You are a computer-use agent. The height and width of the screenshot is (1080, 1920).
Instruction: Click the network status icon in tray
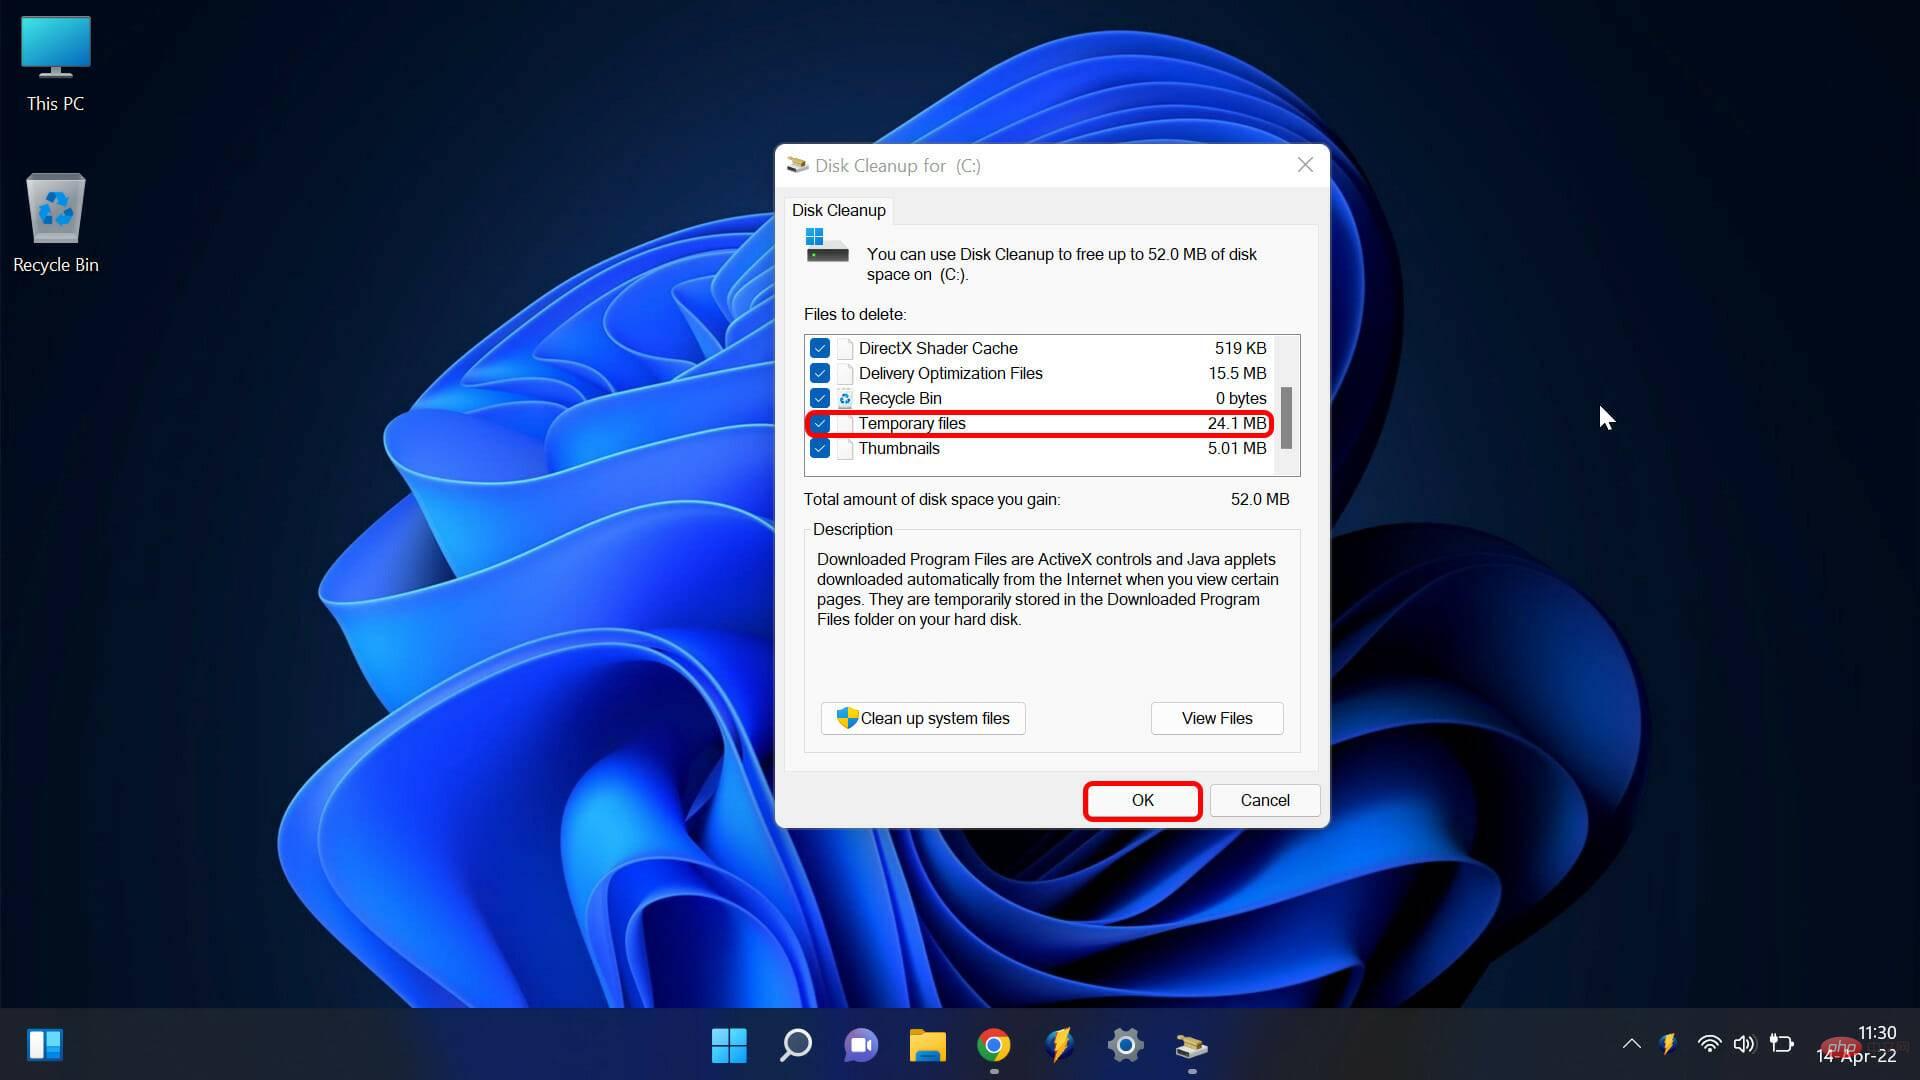click(x=1709, y=1046)
